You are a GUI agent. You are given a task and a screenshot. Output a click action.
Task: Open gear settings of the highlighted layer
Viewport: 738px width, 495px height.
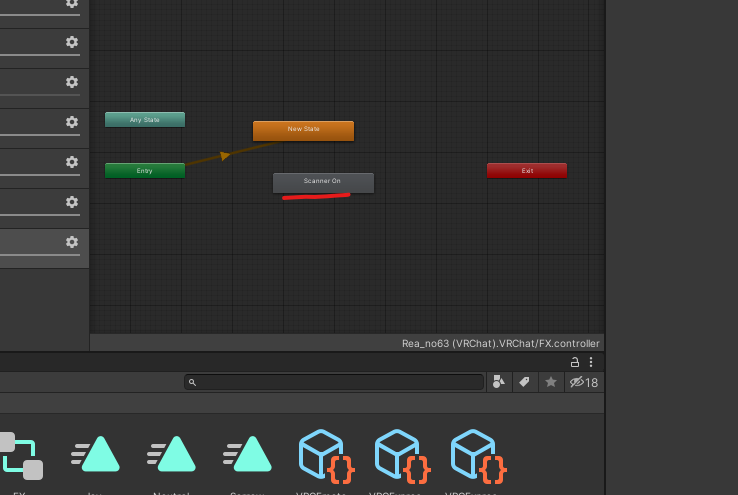click(x=72, y=242)
